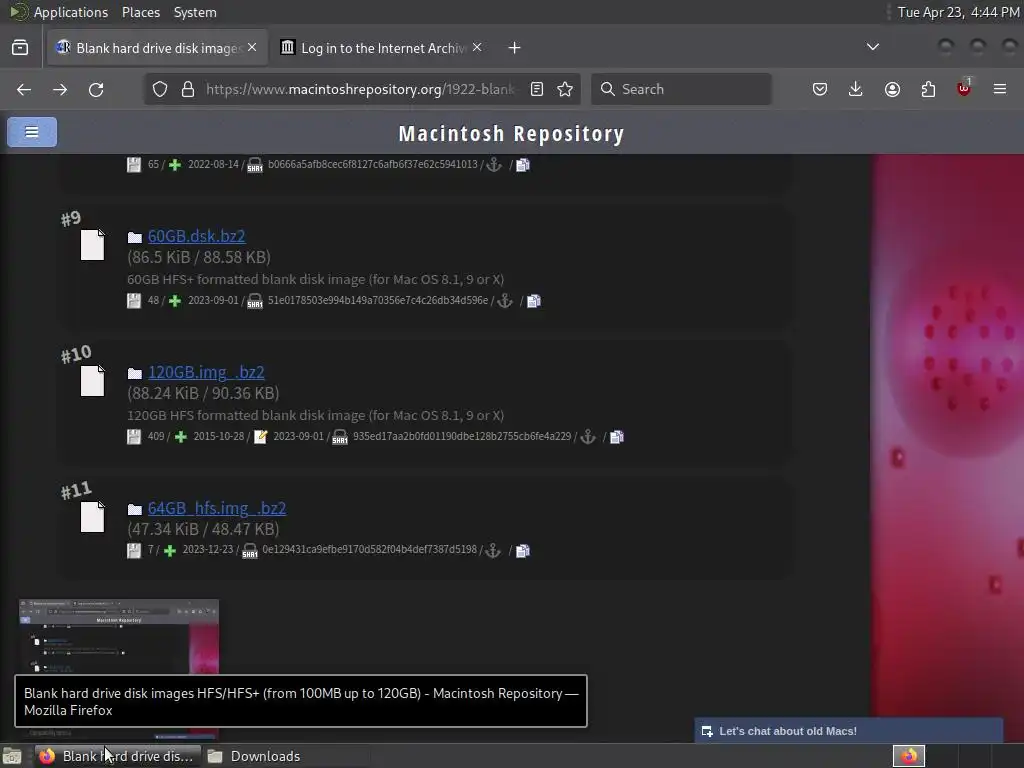The height and width of the screenshot is (768, 1024).
Task: Click the anchor icon in the 64GB_hfs.img_.bz2 row
Action: click(494, 551)
